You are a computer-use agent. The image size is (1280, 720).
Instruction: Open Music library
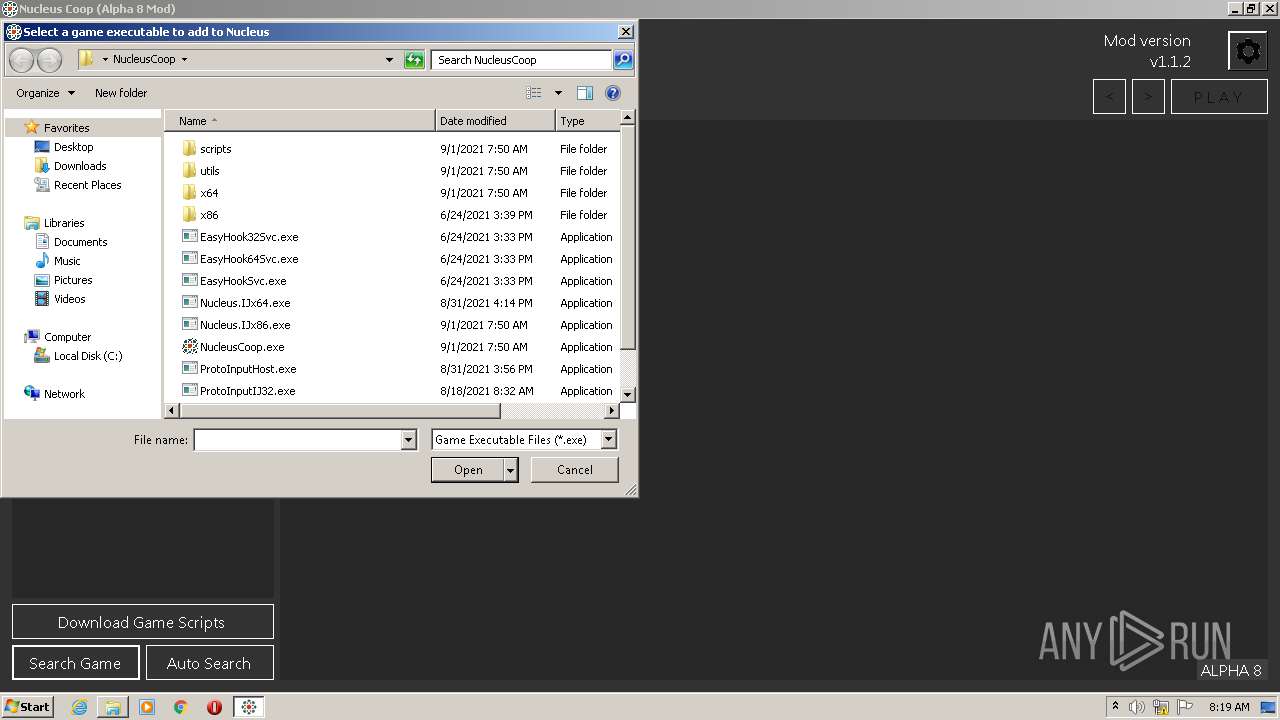tap(67, 261)
